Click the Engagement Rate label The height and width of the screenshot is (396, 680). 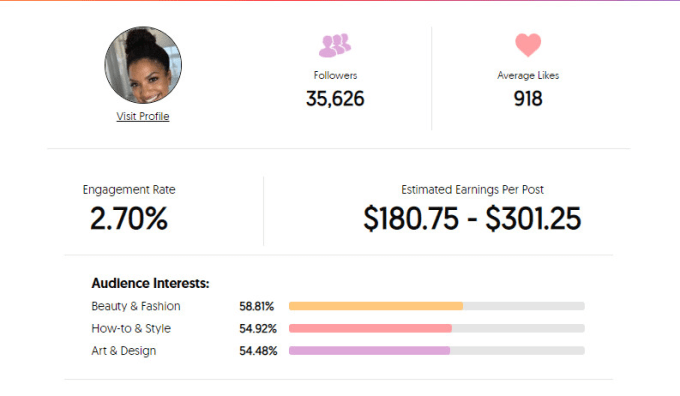(x=129, y=190)
